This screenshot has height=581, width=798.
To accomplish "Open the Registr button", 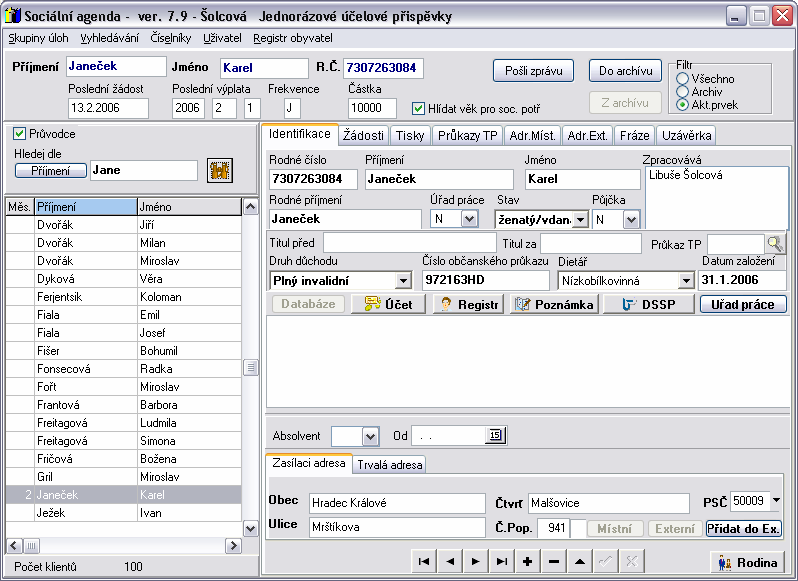I will (x=468, y=304).
